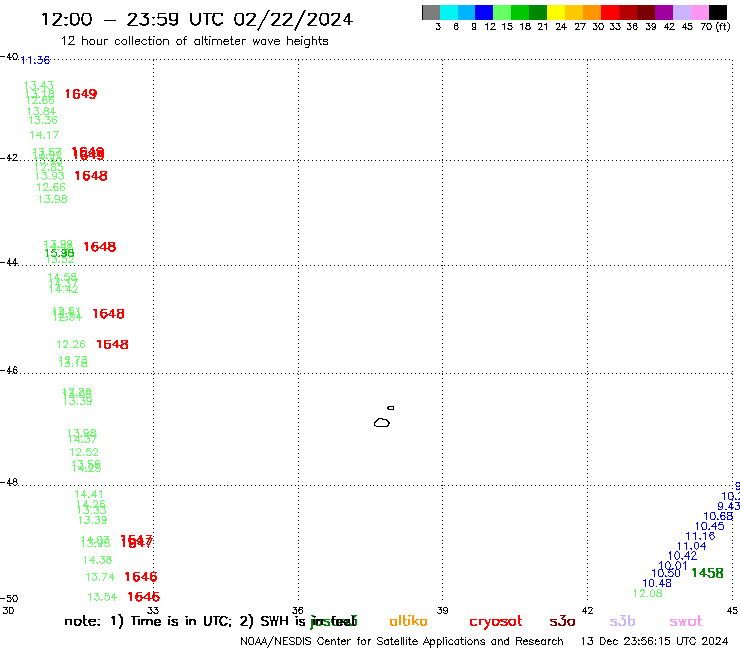Click the blue '10.45' wave height value
Viewport: 740px width, 650px height.
[x=709, y=526]
